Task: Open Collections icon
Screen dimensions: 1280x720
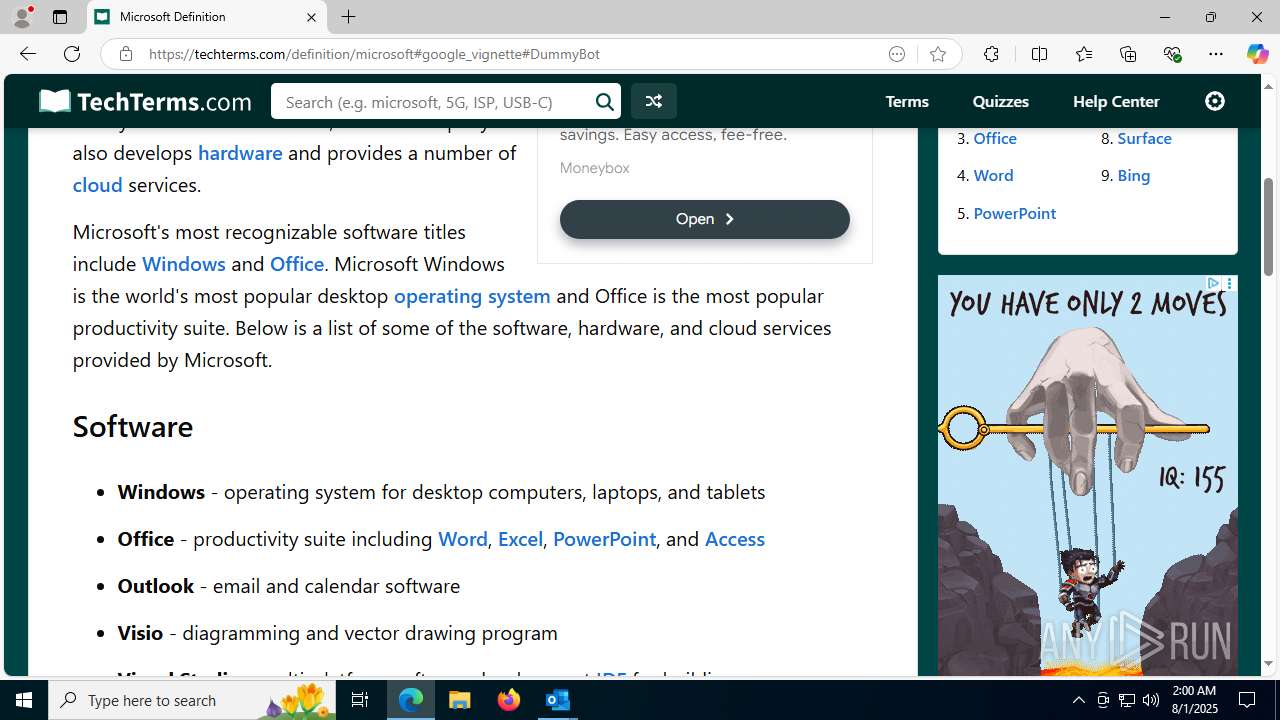Action: click(x=1128, y=54)
